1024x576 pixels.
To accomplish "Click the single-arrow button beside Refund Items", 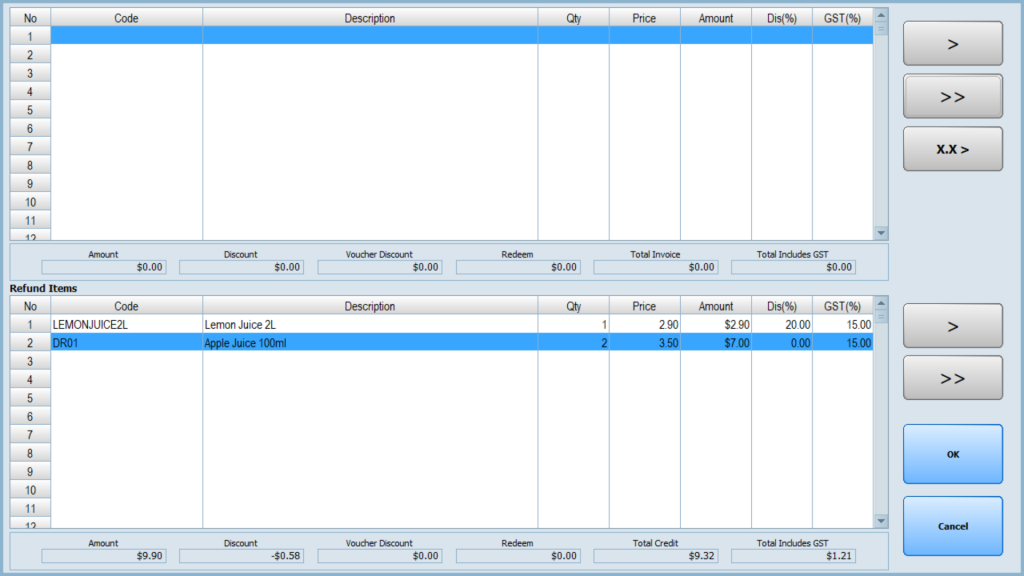I will click(952, 326).
